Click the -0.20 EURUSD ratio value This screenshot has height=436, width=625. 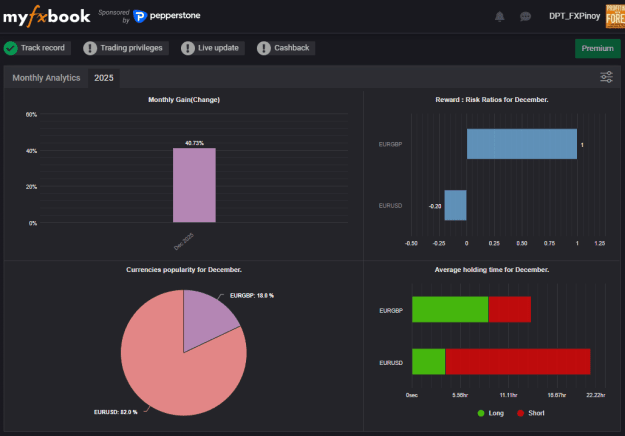point(435,206)
